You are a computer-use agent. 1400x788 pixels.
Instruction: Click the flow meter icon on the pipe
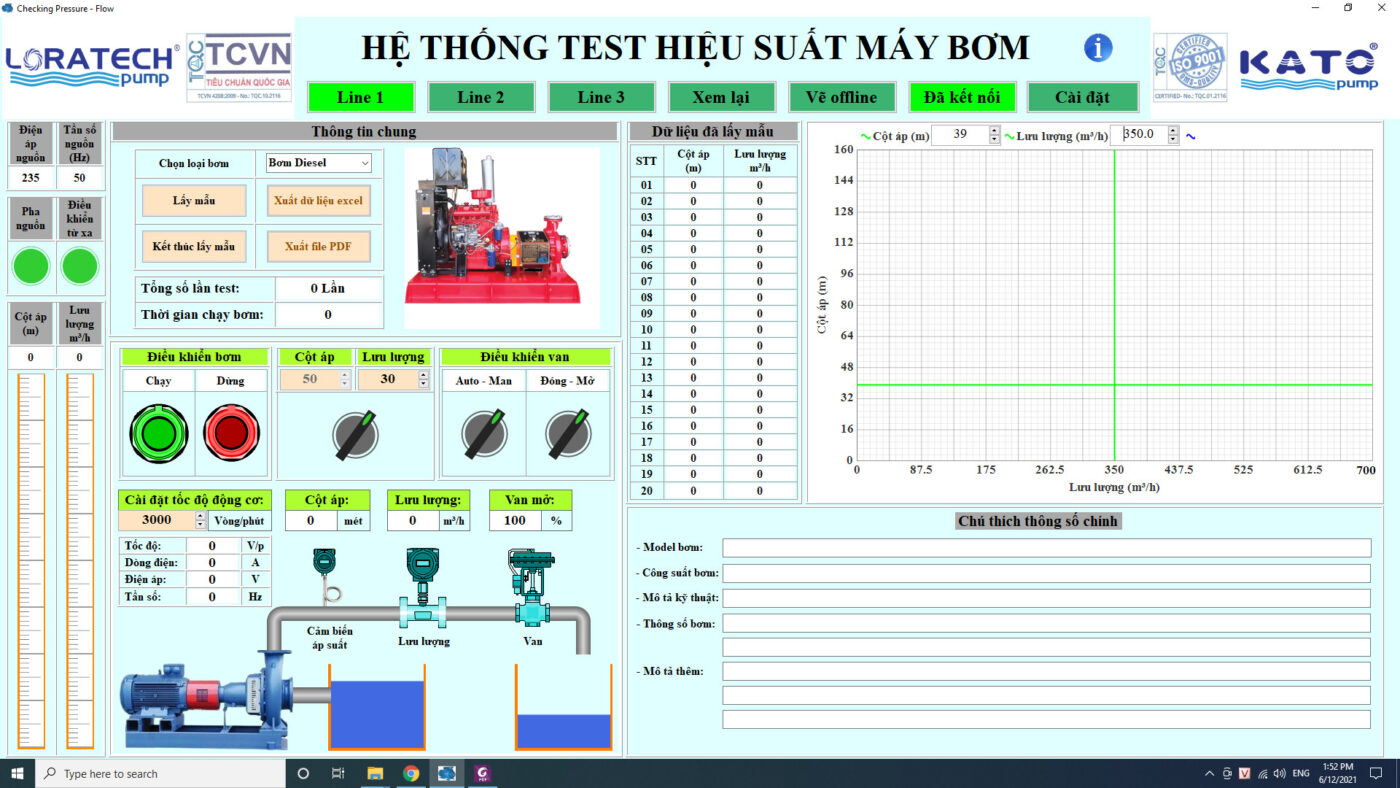point(423,585)
